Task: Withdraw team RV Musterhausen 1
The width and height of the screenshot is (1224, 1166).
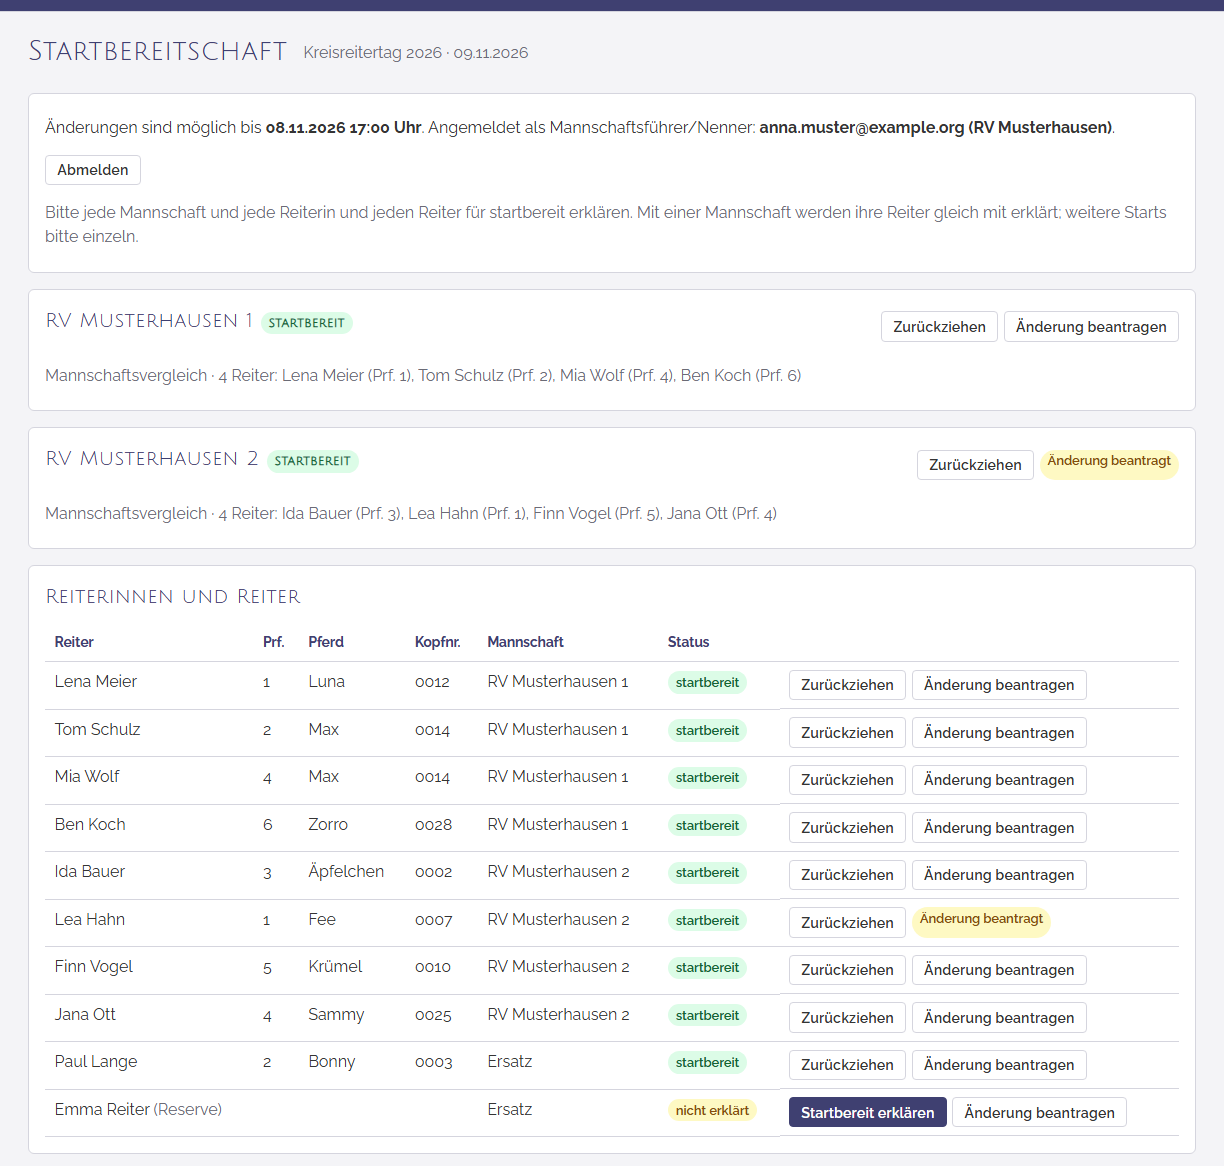Action: [939, 327]
